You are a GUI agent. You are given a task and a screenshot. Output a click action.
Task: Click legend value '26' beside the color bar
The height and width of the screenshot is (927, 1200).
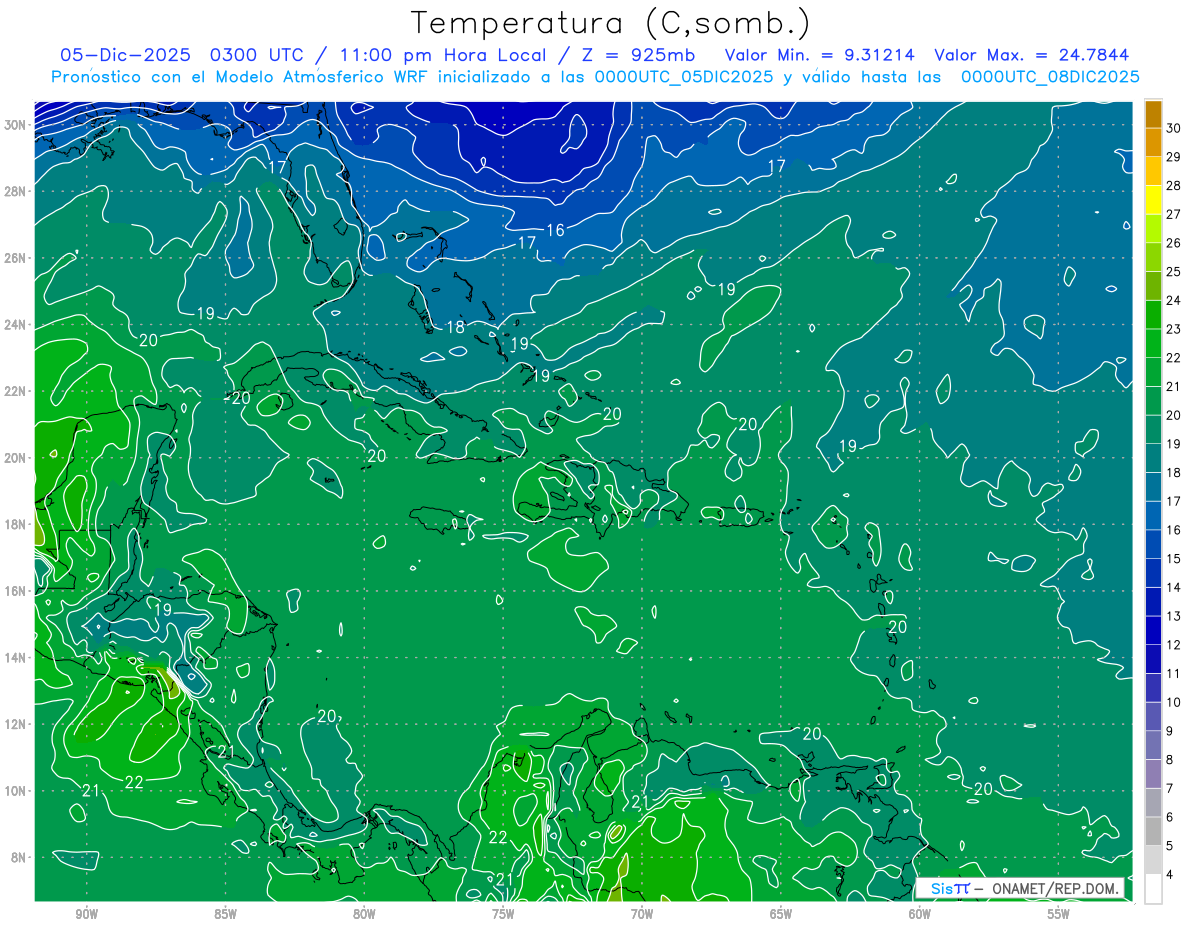tap(1174, 243)
